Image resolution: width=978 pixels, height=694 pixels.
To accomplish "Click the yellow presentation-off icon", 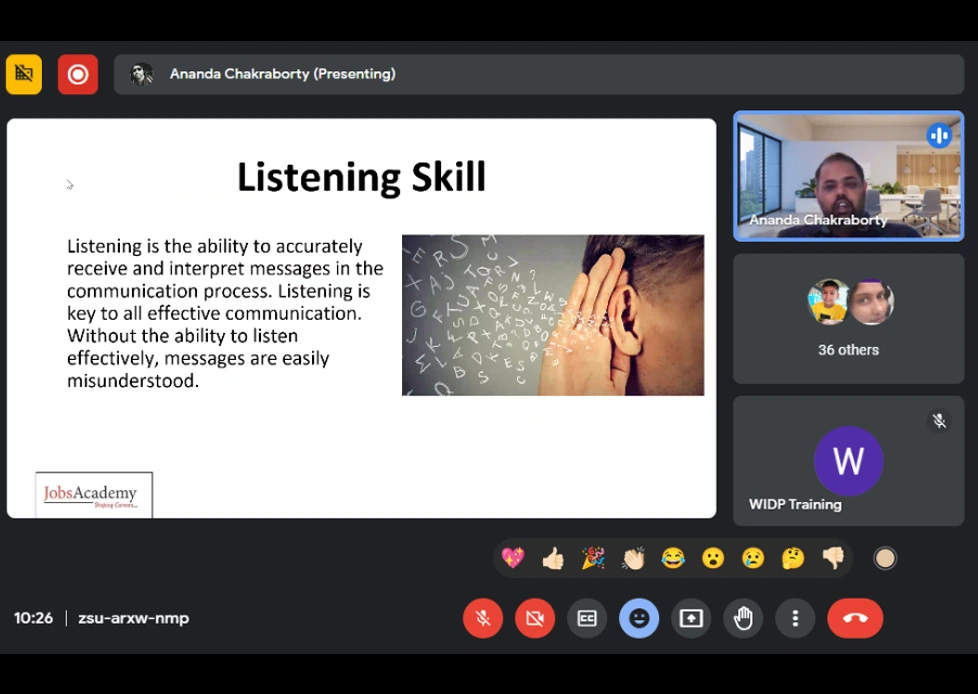I will pyautogui.click(x=24, y=74).
